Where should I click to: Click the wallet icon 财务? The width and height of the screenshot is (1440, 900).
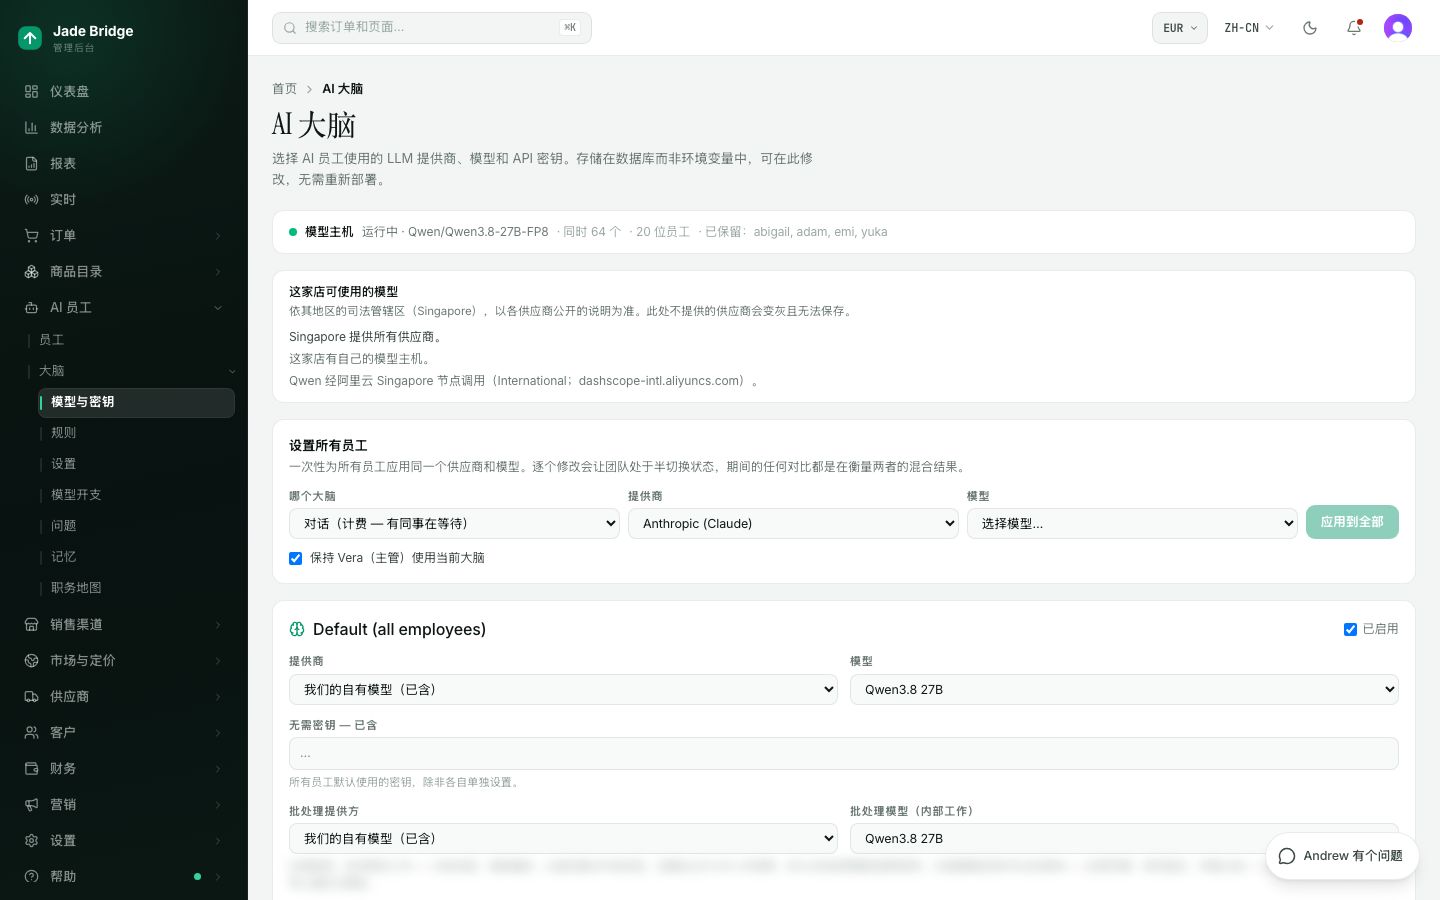point(31,768)
